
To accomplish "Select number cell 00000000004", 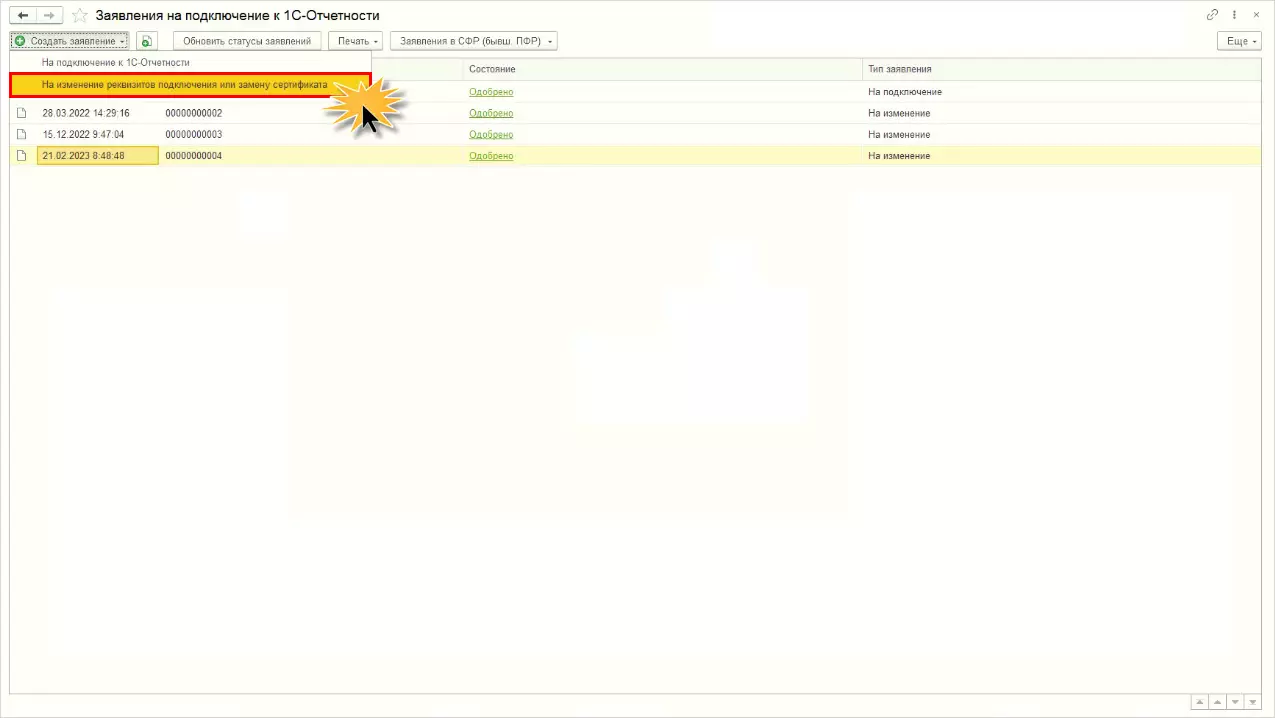I will pyautogui.click(x=194, y=156).
